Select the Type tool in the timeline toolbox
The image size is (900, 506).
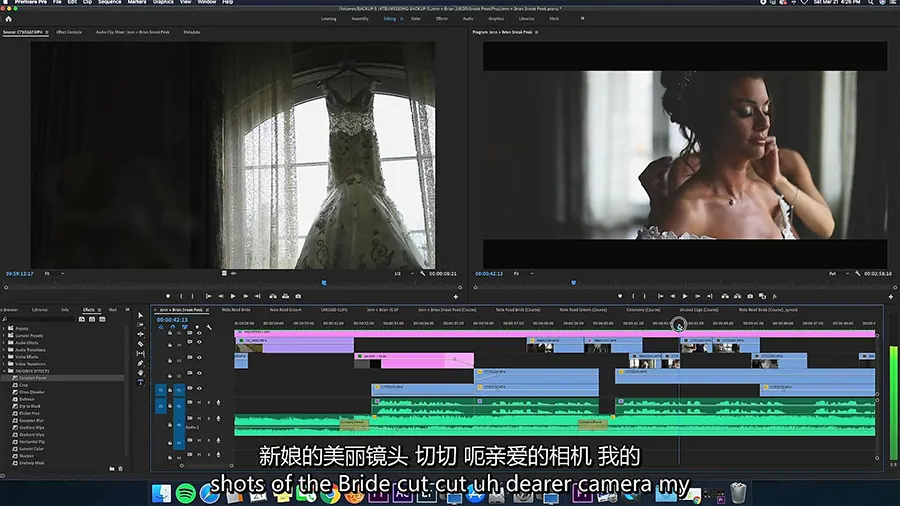click(140, 383)
